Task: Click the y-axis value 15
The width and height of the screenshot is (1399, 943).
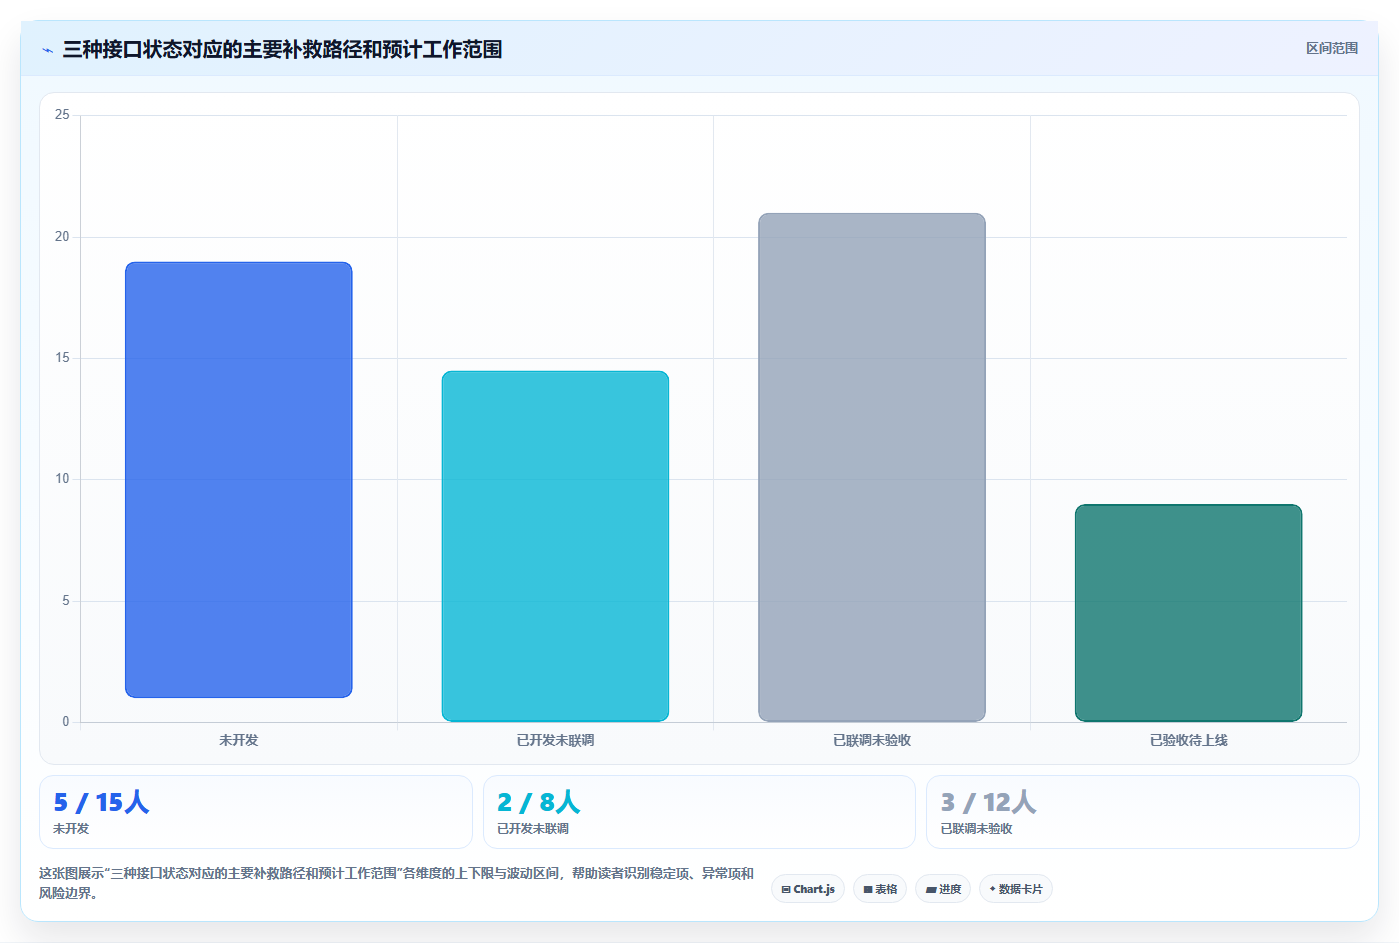Action: pyautogui.click(x=62, y=358)
